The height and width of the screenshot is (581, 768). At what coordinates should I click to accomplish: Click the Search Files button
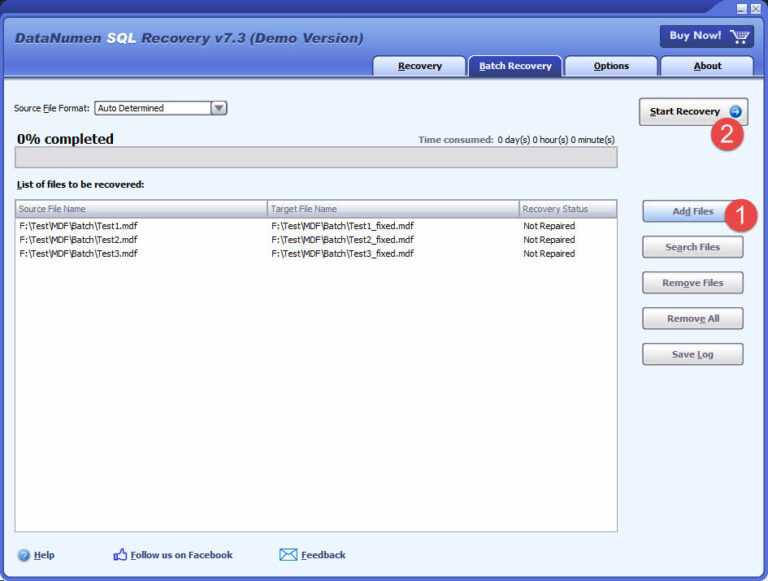(x=693, y=247)
